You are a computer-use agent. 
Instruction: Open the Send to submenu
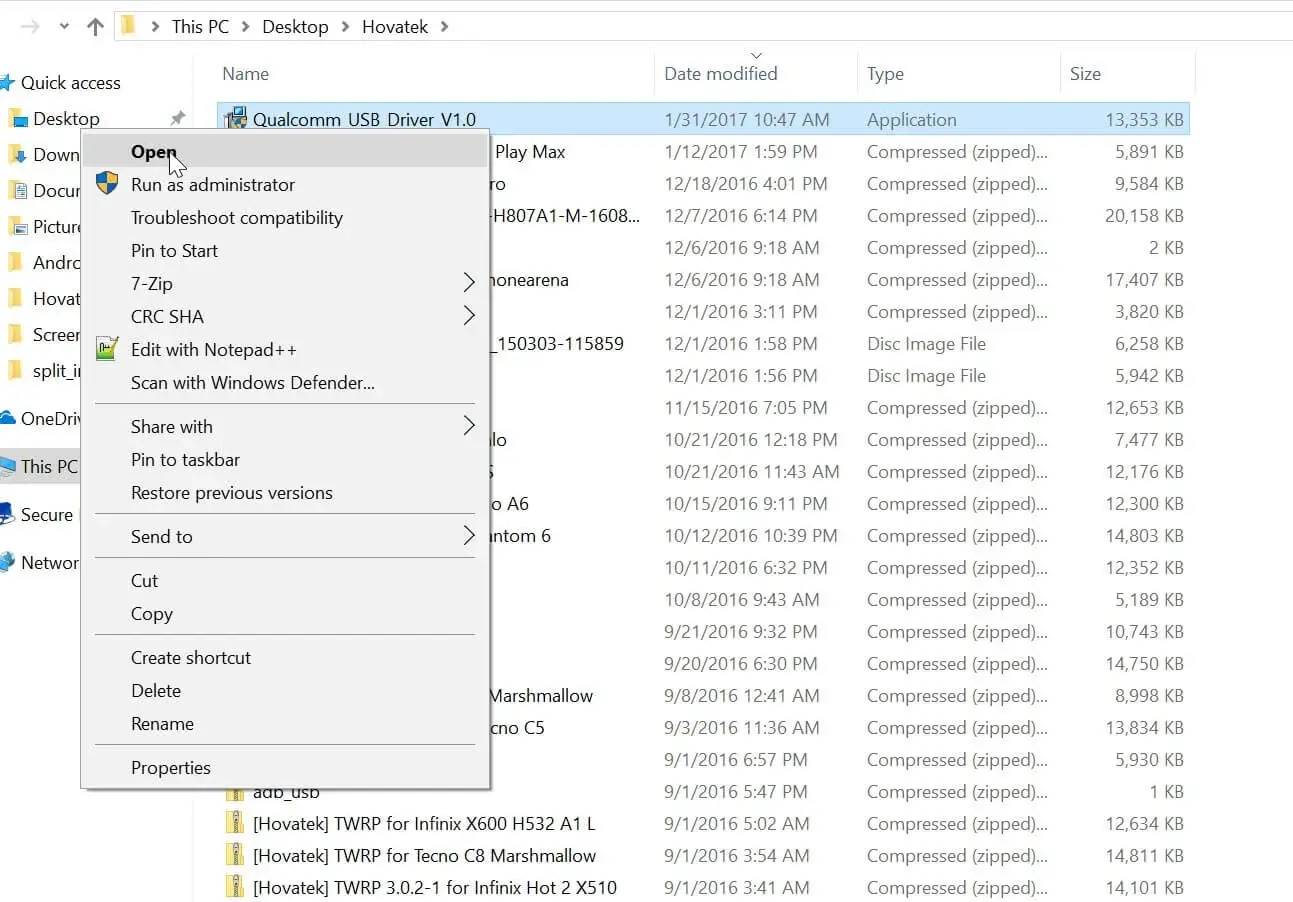click(x=285, y=537)
